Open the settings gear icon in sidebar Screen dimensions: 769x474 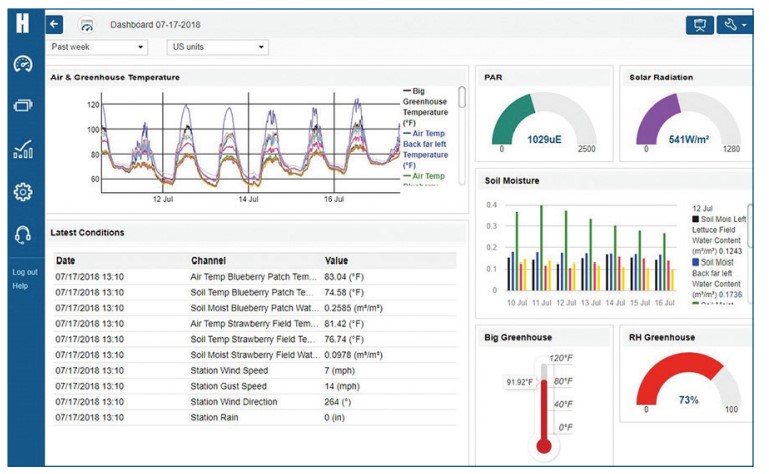(x=22, y=191)
